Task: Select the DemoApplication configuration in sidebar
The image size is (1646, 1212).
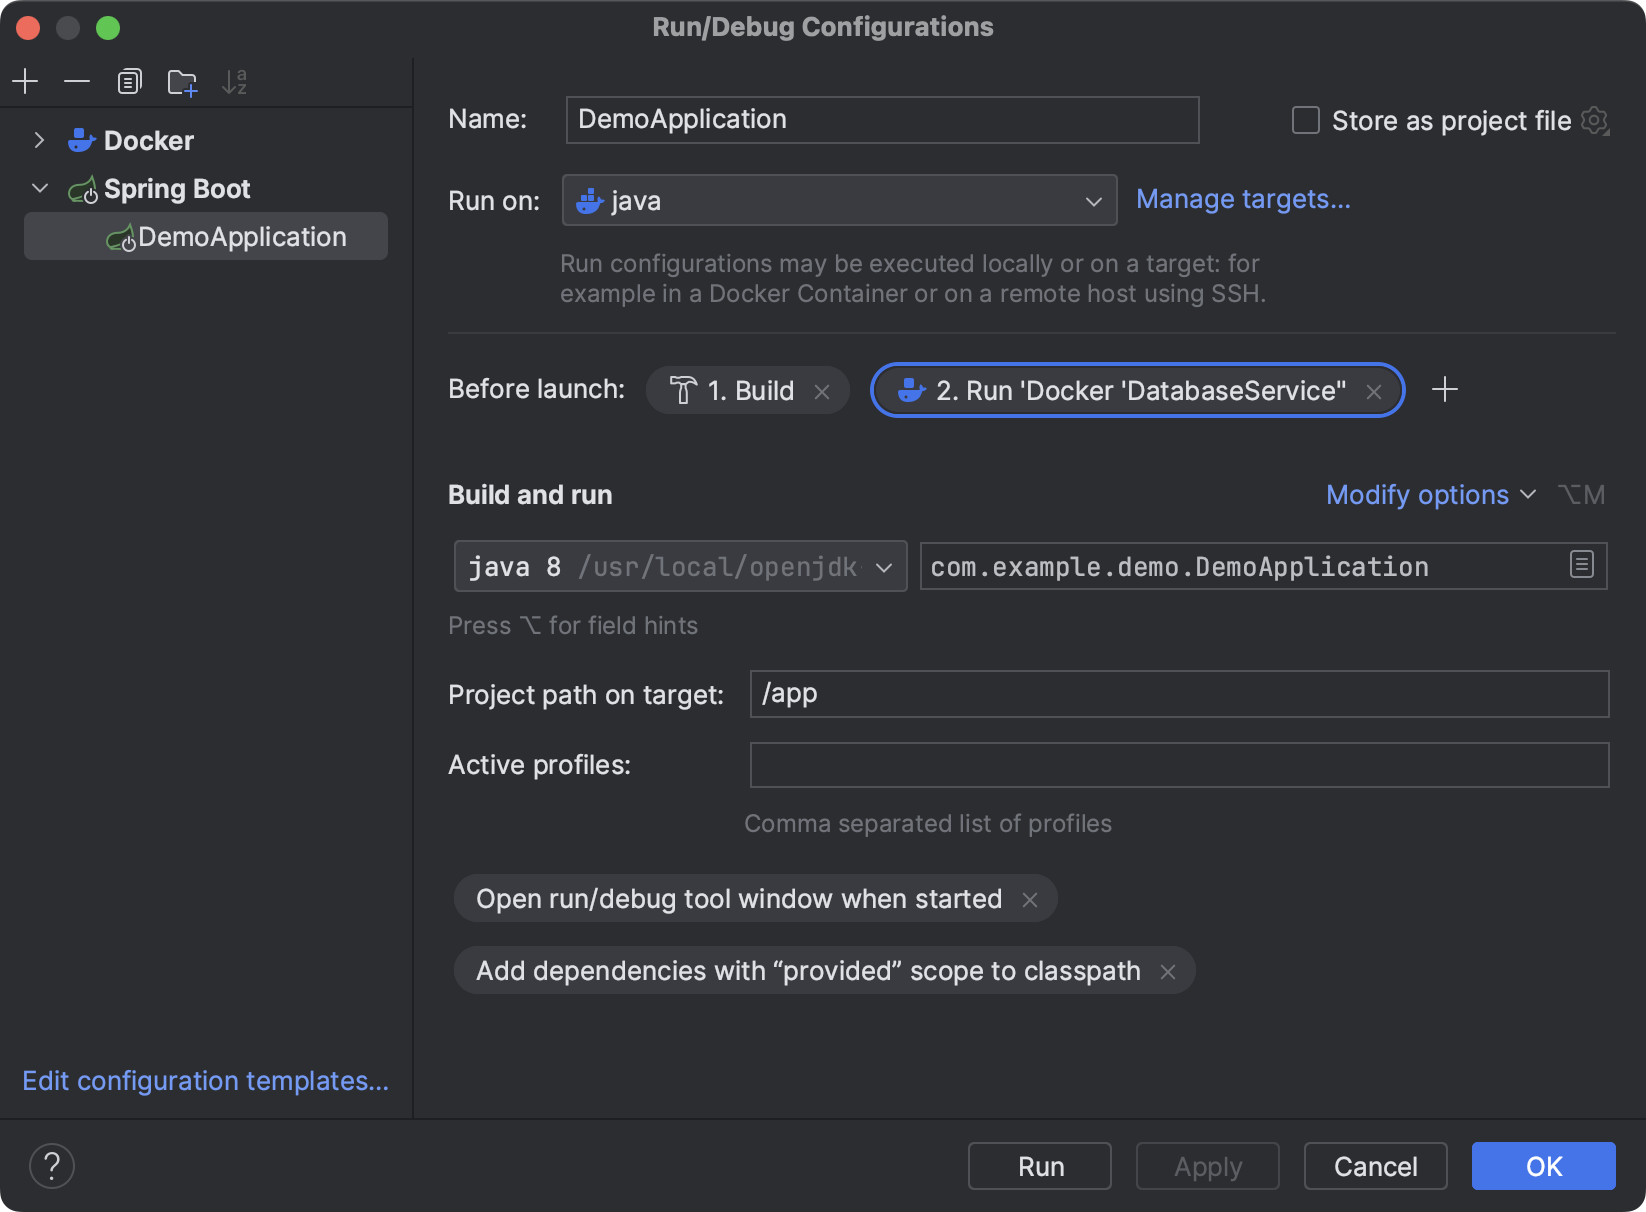Action: click(x=242, y=236)
